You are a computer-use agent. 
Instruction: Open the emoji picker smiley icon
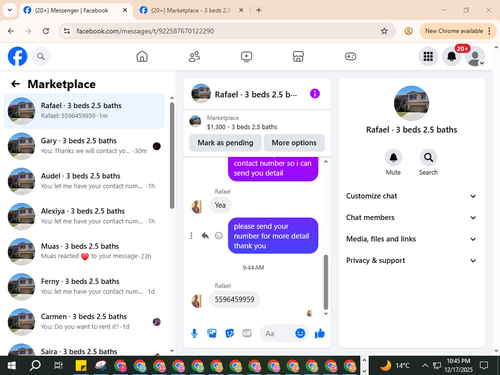[300, 333]
